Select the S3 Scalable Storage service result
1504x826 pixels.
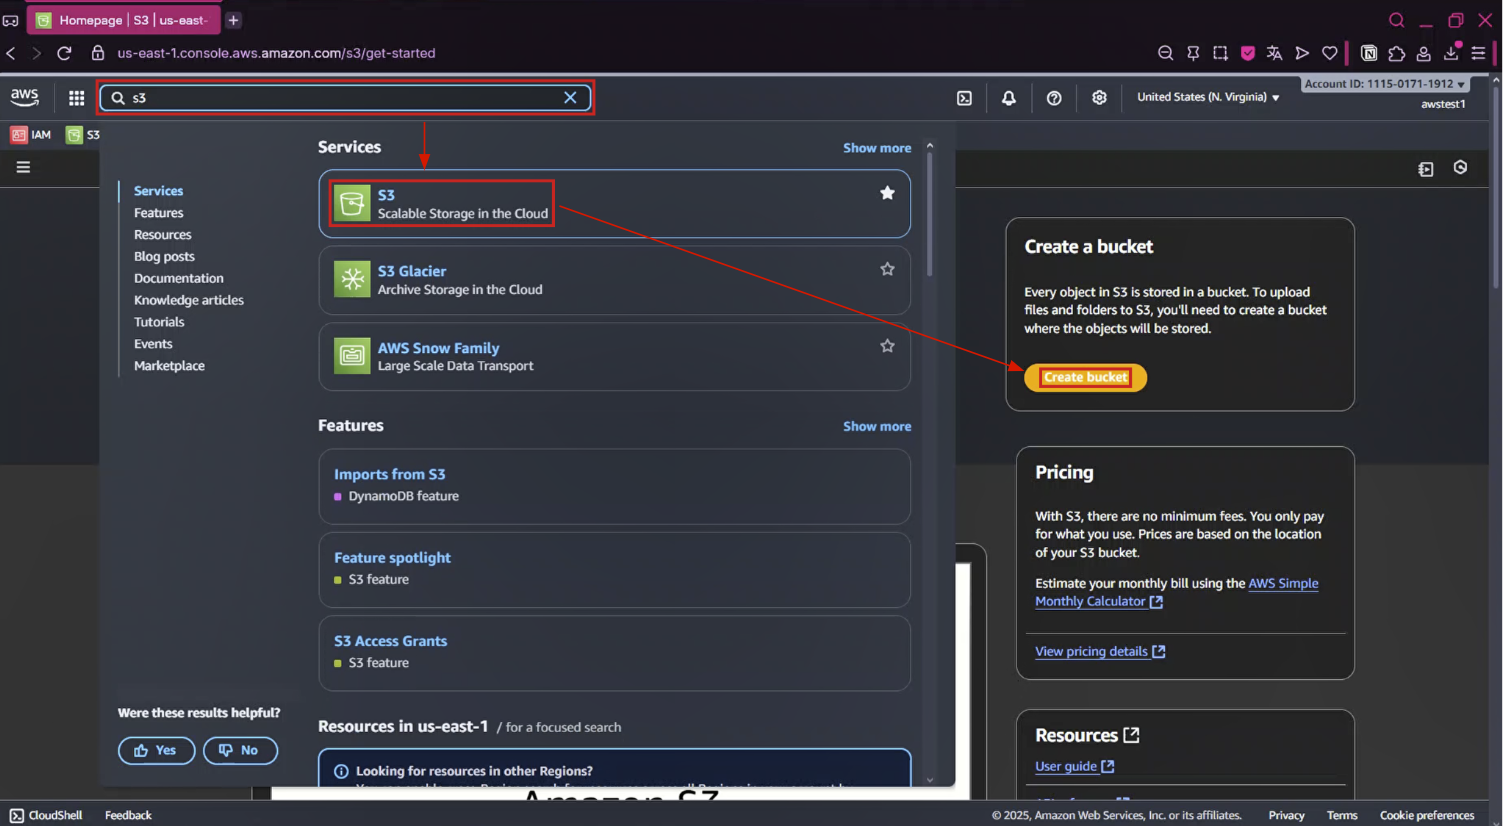pyautogui.click(x=614, y=204)
